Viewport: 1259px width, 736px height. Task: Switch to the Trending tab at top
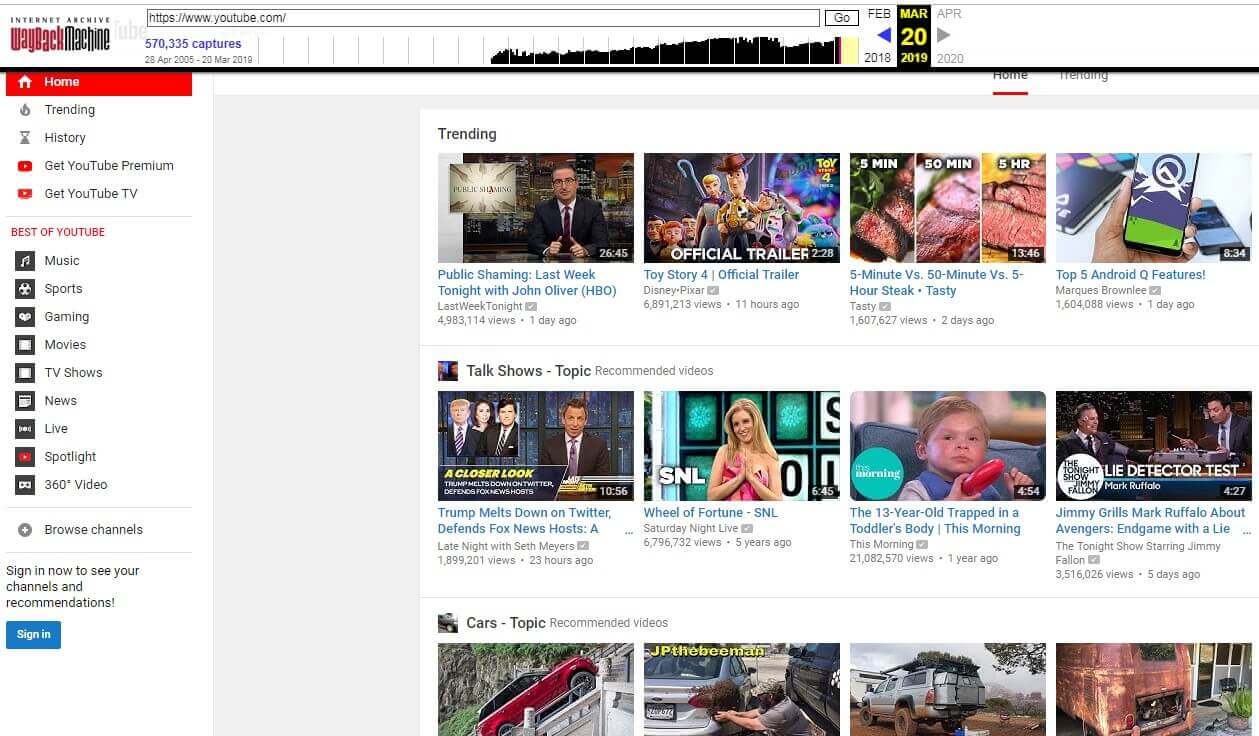1083,75
